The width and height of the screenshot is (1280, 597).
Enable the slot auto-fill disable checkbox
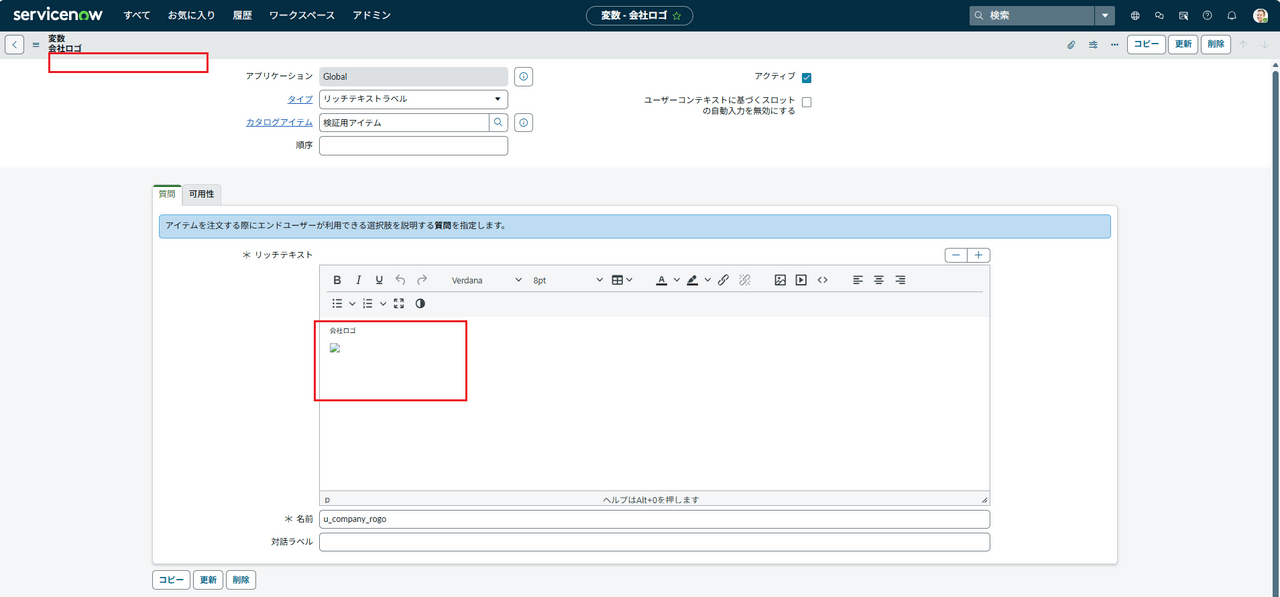(x=806, y=102)
